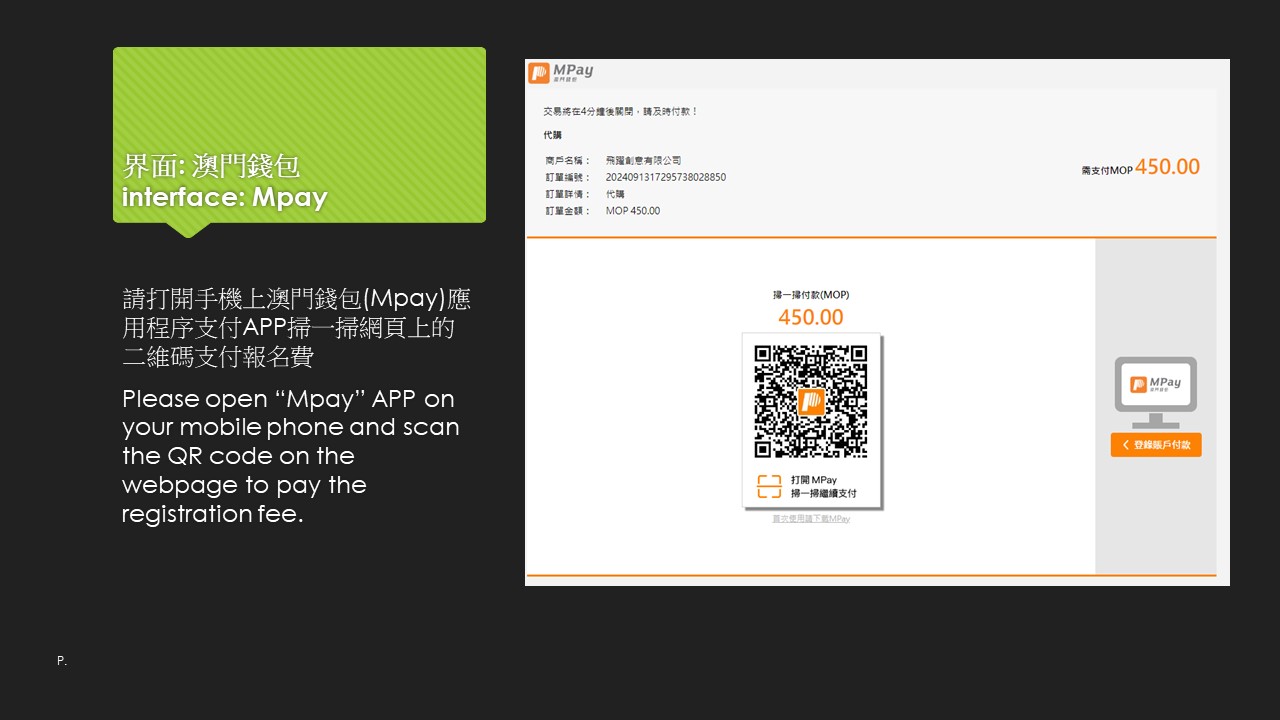The image size is (1280, 720).
Task: Click the orange 450.00 total at top right
Action: 1167,167
